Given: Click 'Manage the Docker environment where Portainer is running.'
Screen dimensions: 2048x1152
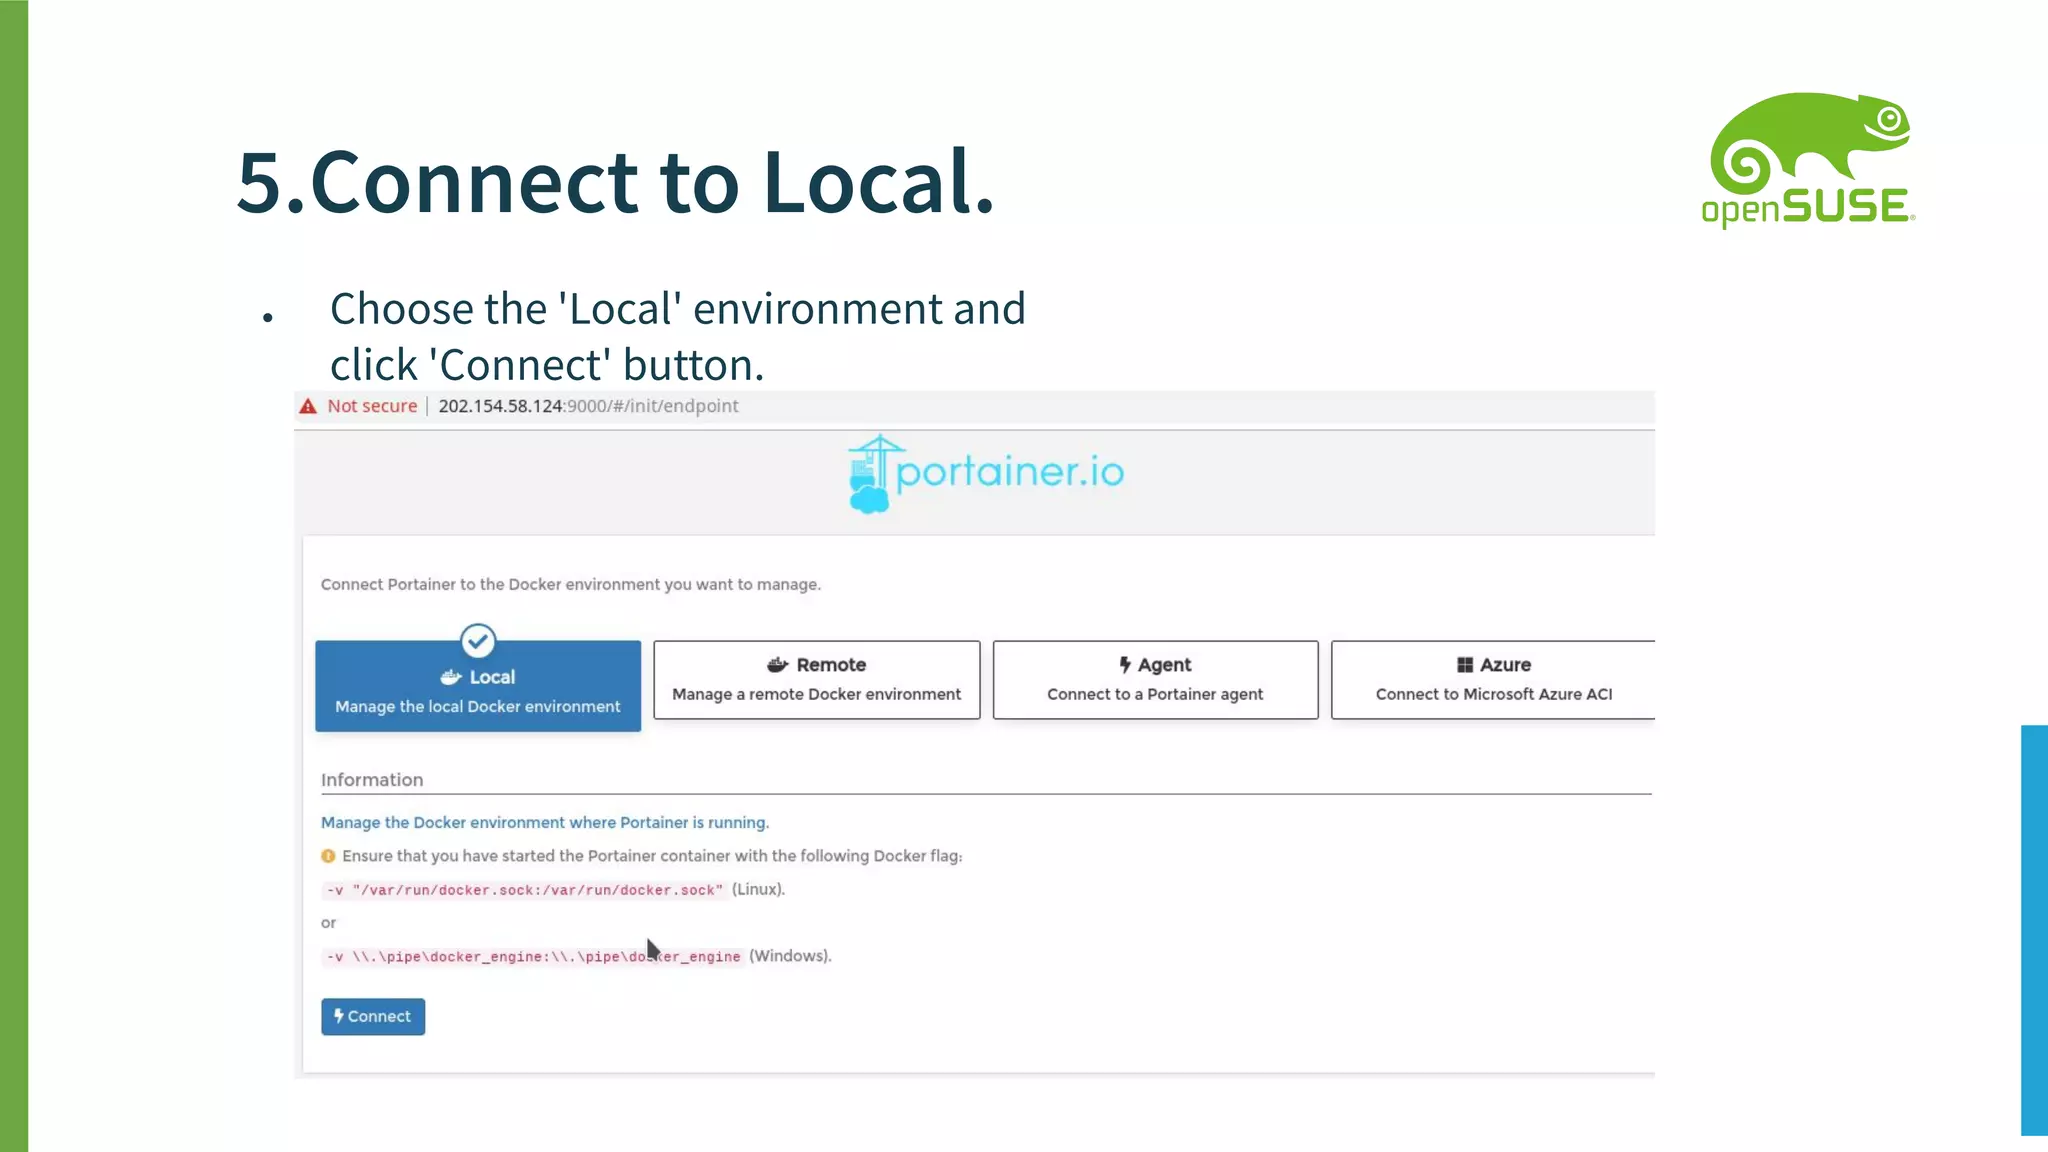Looking at the screenshot, I should (545, 822).
